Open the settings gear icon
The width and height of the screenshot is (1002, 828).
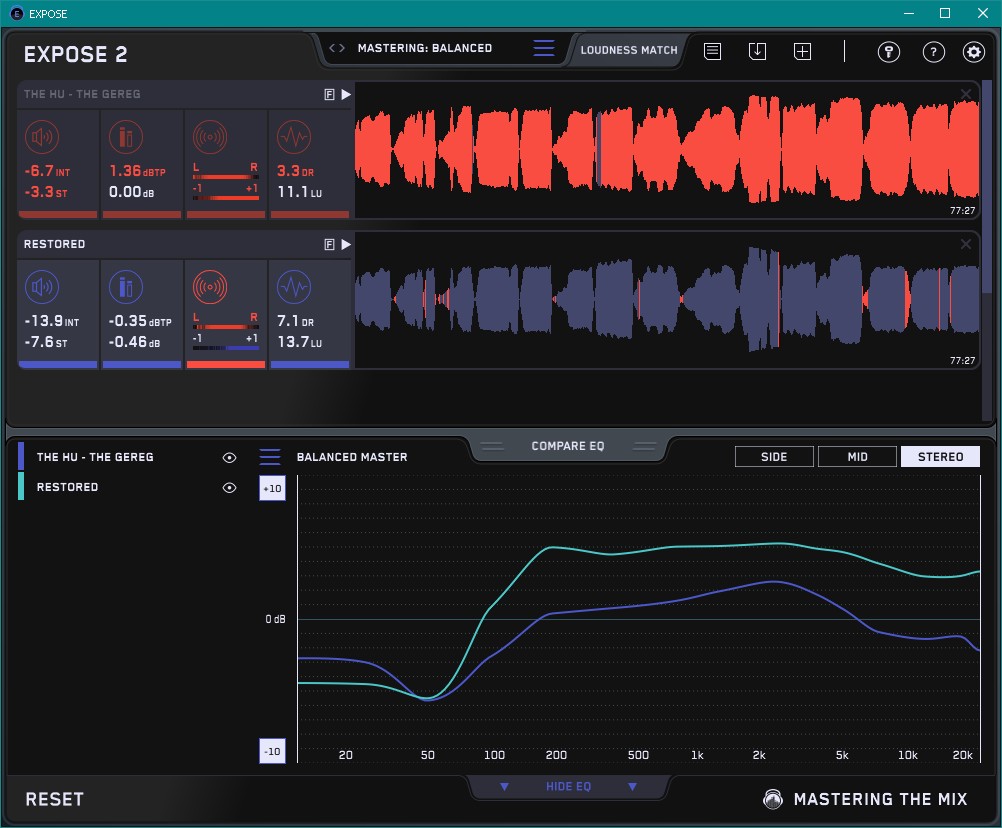click(973, 52)
